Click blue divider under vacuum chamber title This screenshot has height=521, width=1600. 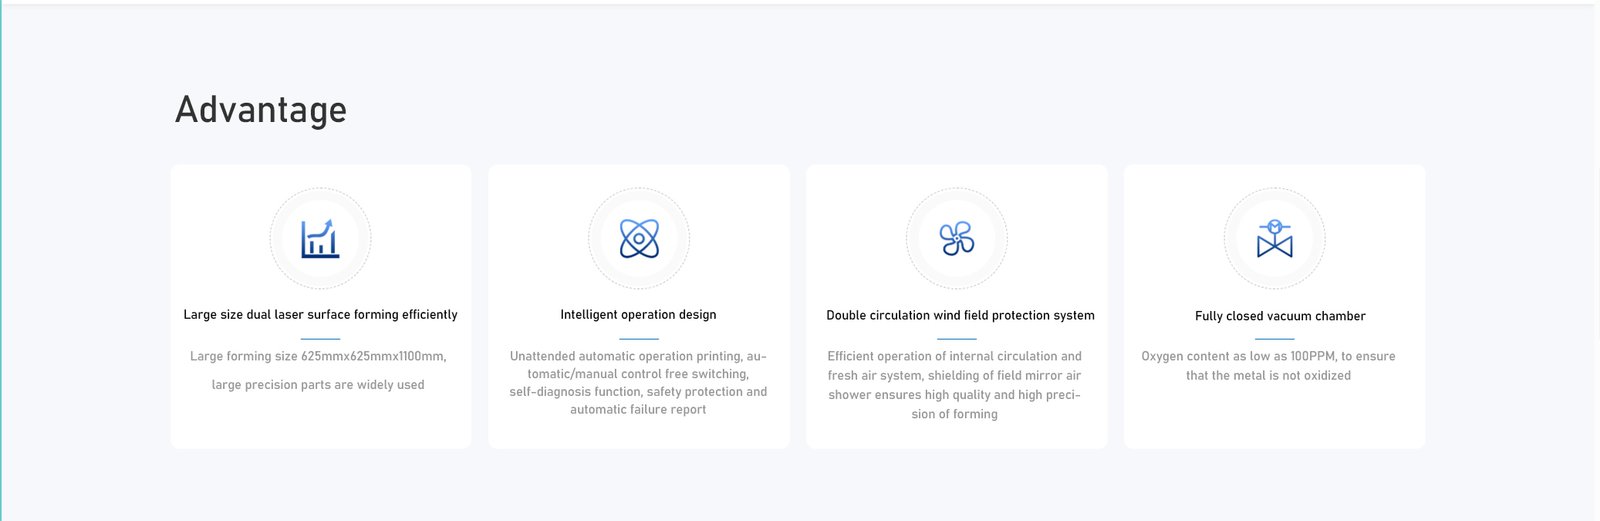point(1274,339)
